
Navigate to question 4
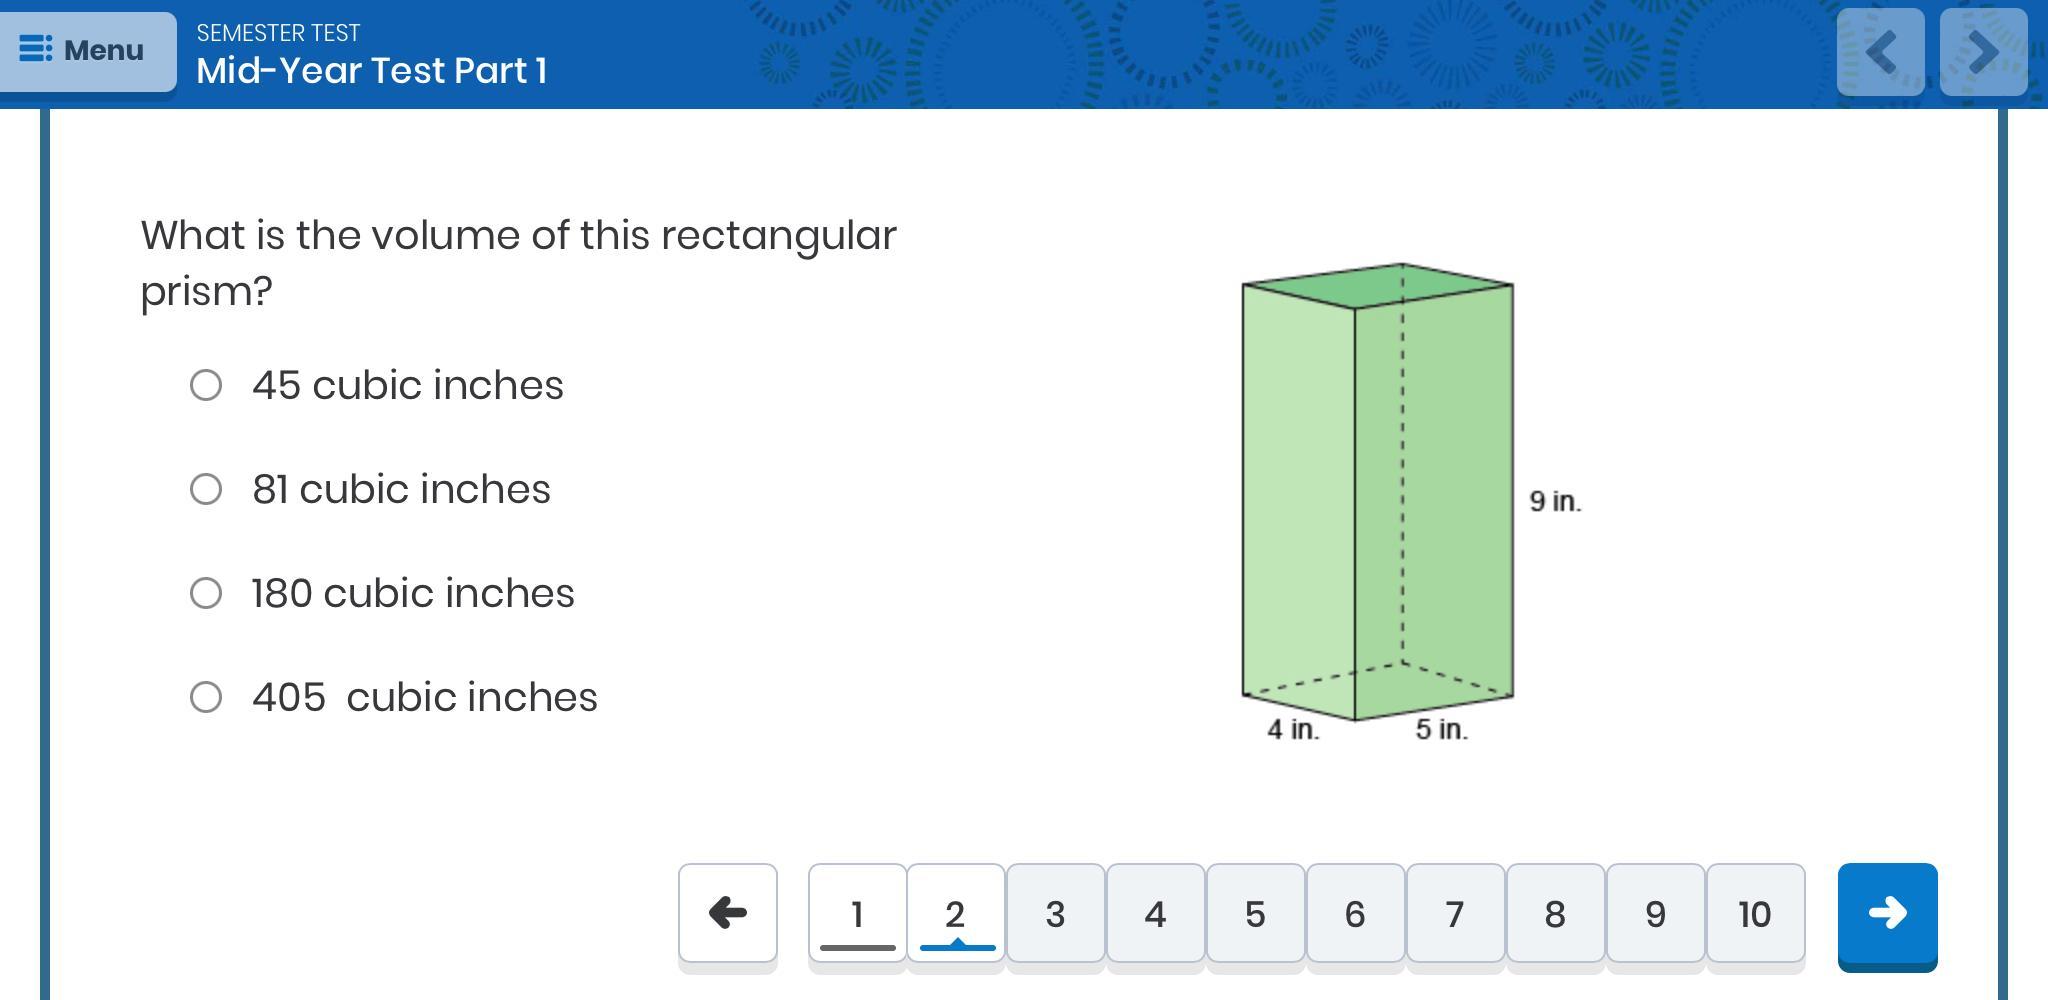(1155, 914)
